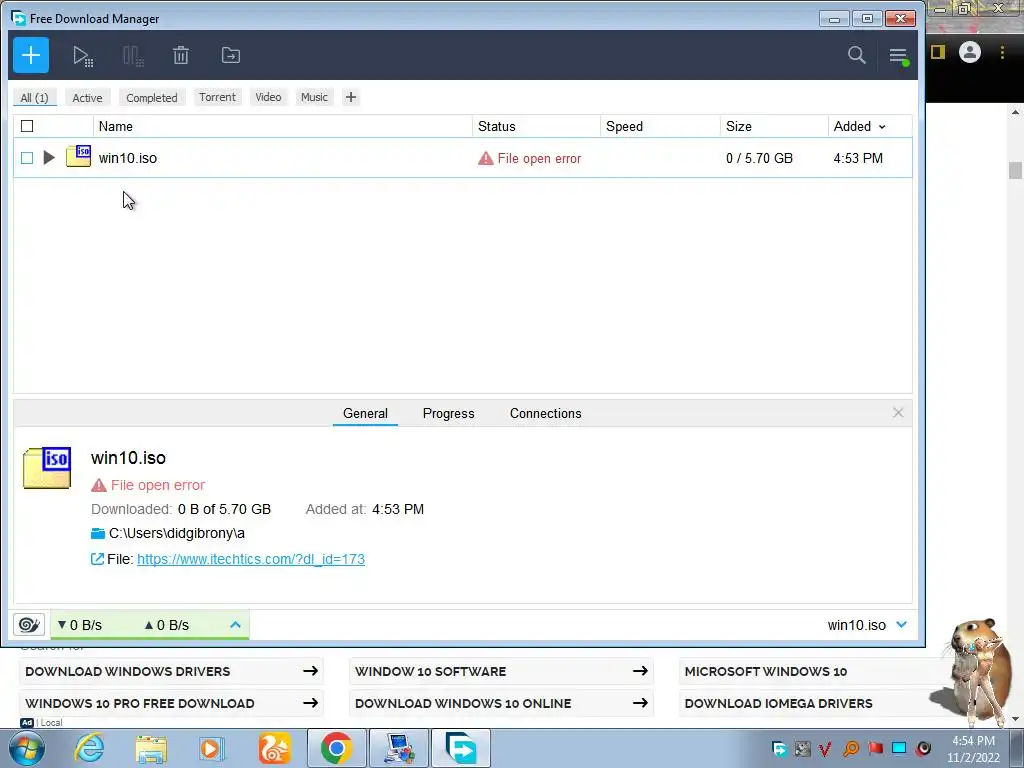Click the blue Add download plus button
This screenshot has width=1024, height=768.
click(x=31, y=56)
